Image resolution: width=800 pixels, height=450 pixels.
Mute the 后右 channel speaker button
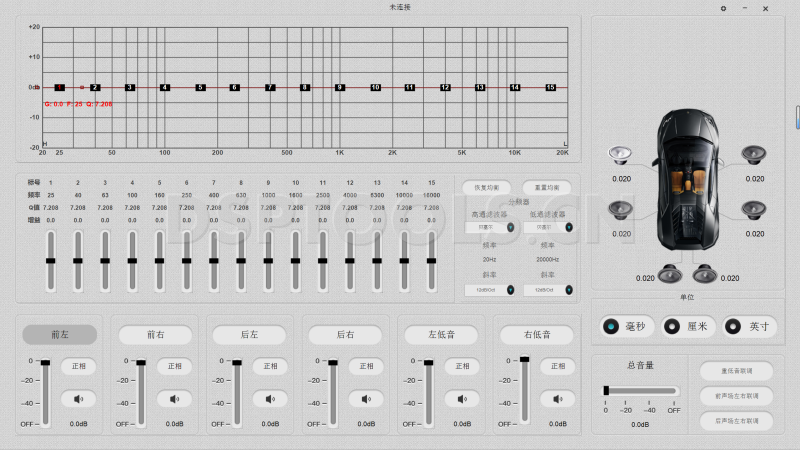tap(365, 399)
